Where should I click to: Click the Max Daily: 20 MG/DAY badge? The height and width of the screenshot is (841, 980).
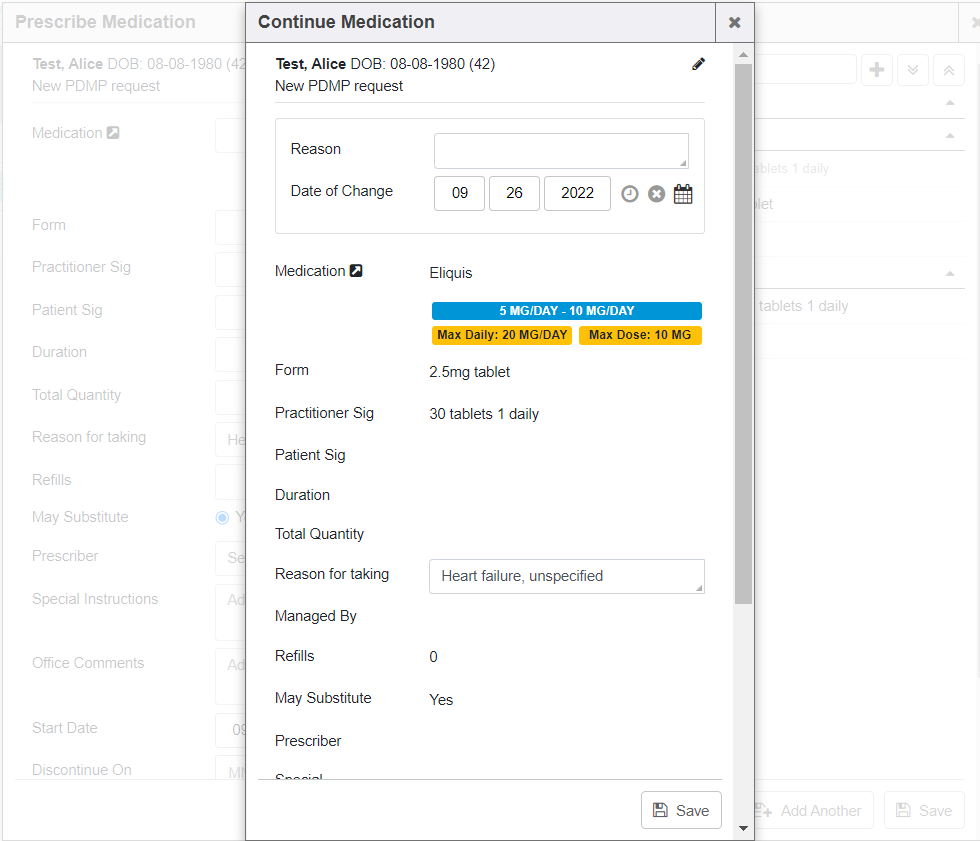point(502,335)
